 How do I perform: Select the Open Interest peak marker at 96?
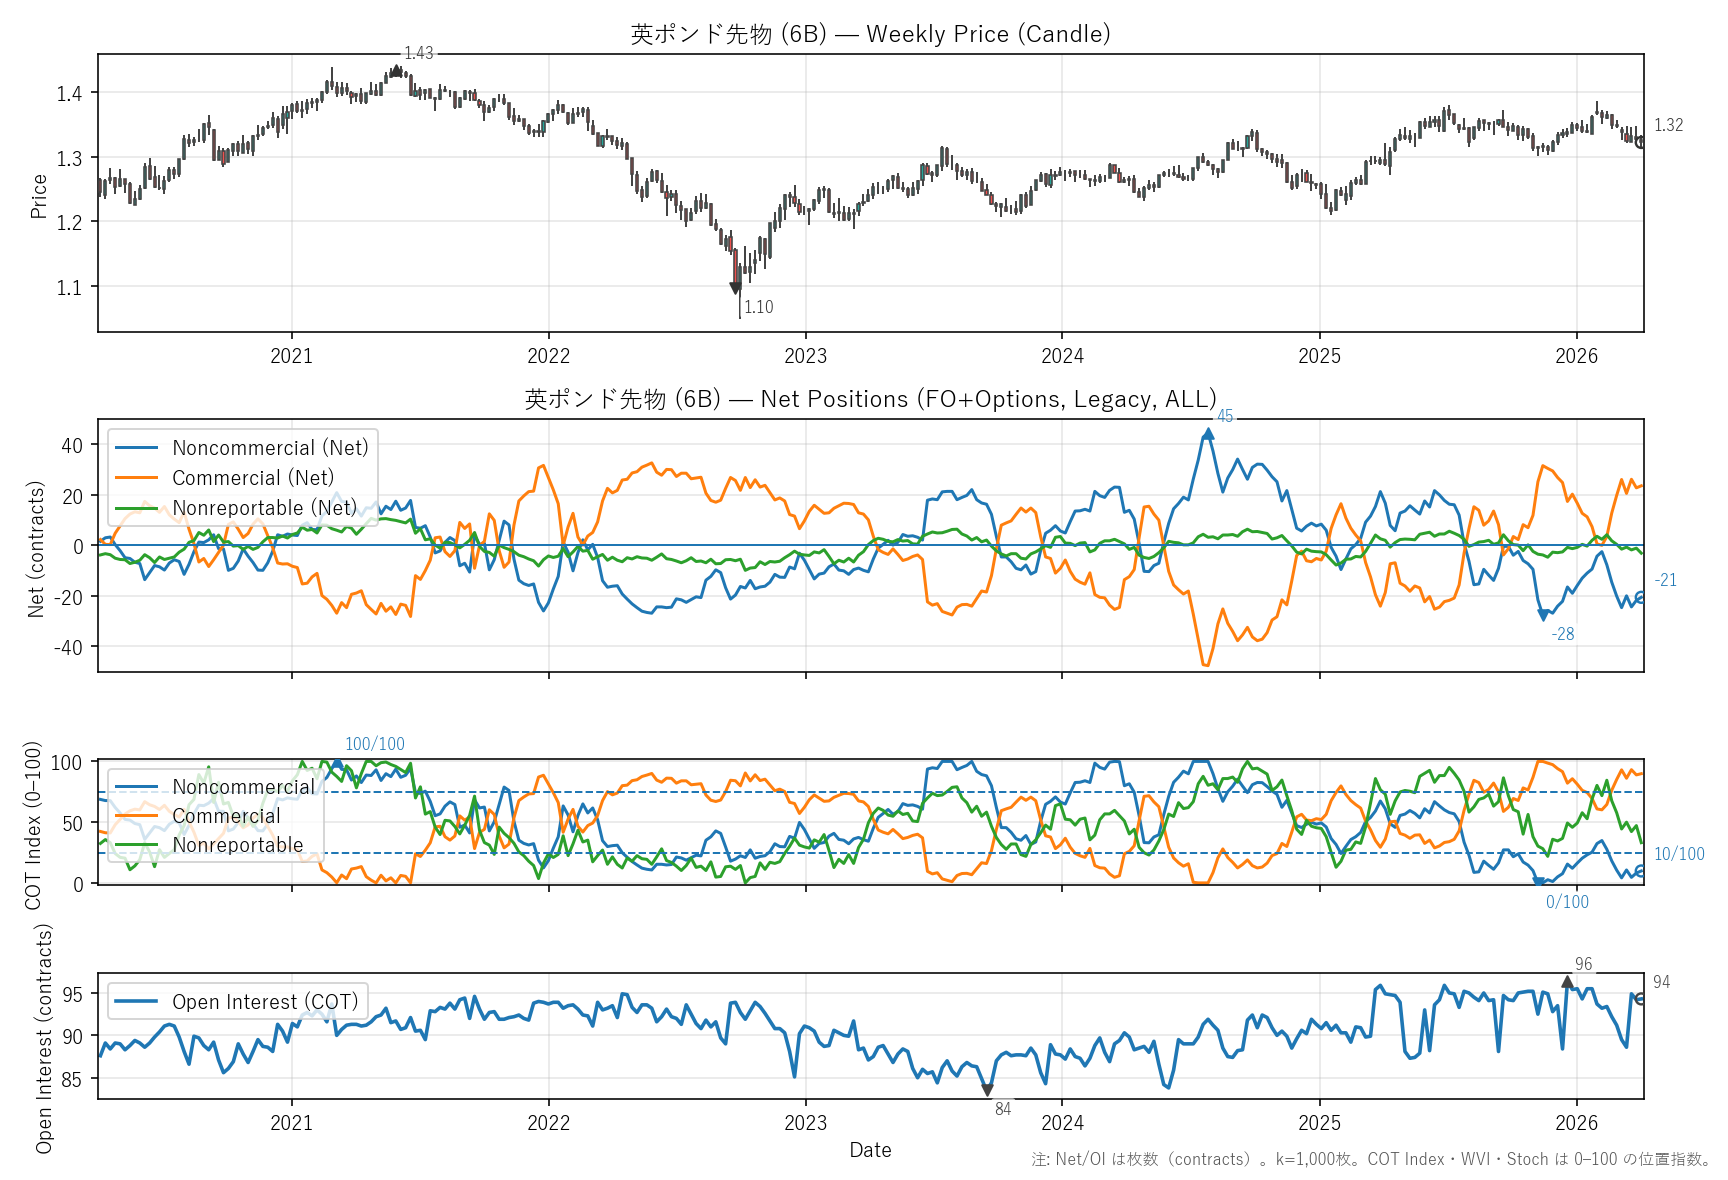[1568, 983]
